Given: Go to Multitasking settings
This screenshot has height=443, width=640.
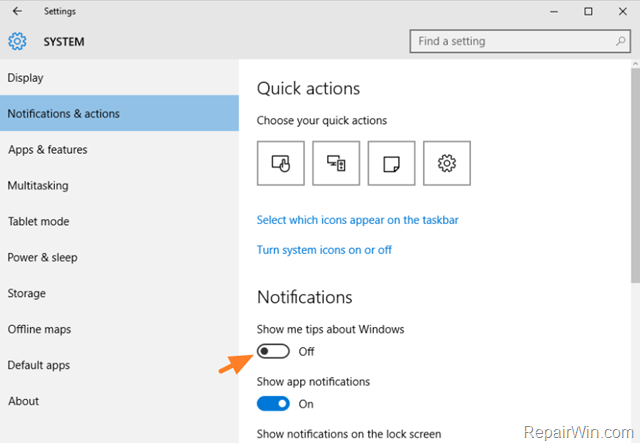Looking at the screenshot, I should click(x=119, y=185).
